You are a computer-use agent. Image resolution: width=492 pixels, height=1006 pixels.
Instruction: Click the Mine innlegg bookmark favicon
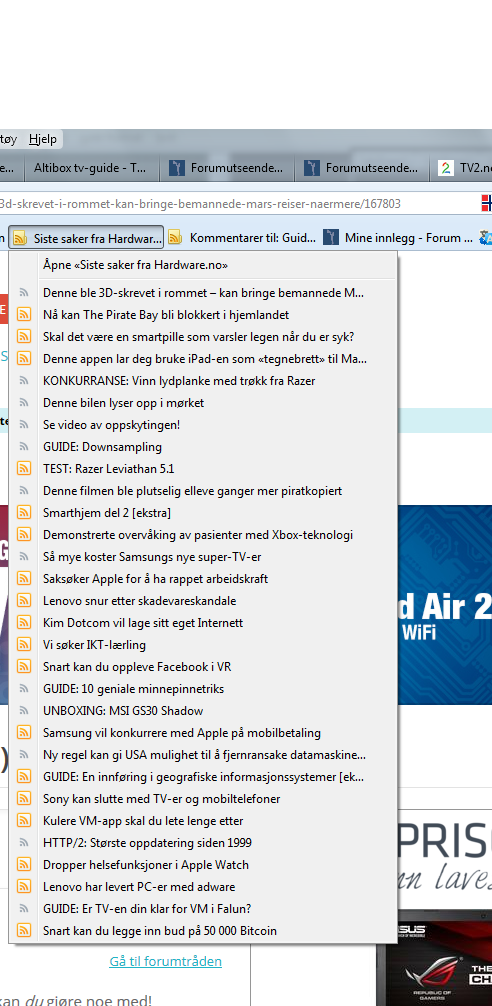coord(330,238)
